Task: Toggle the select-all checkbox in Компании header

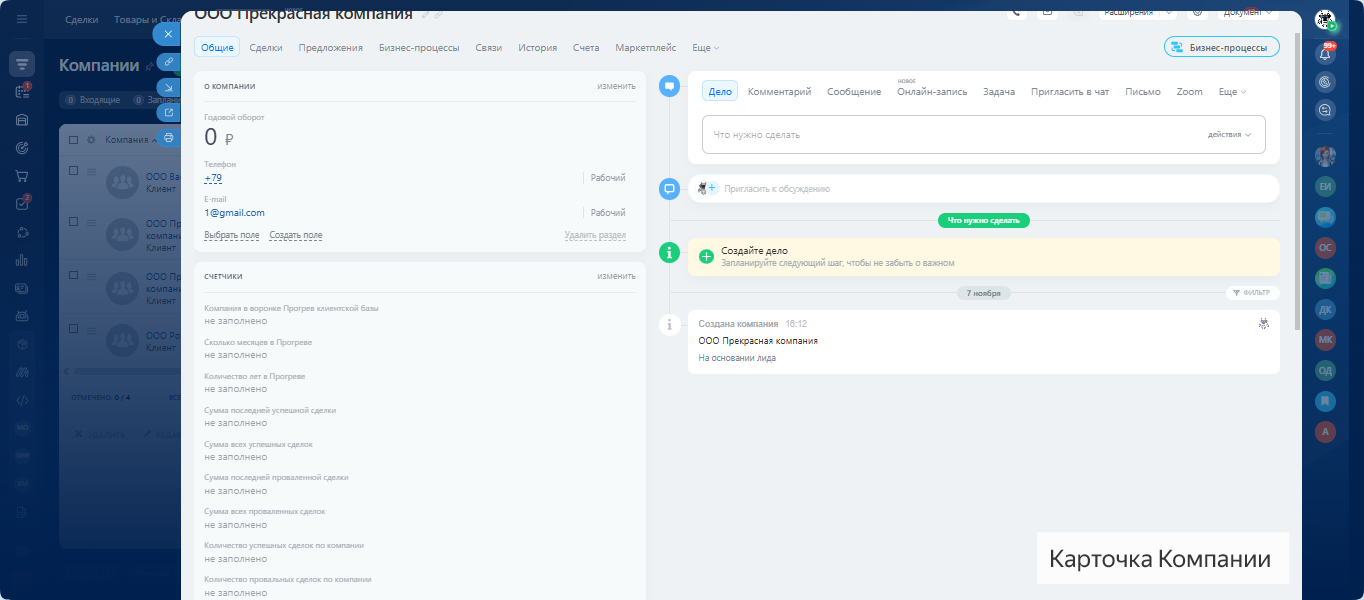Action: pos(74,140)
